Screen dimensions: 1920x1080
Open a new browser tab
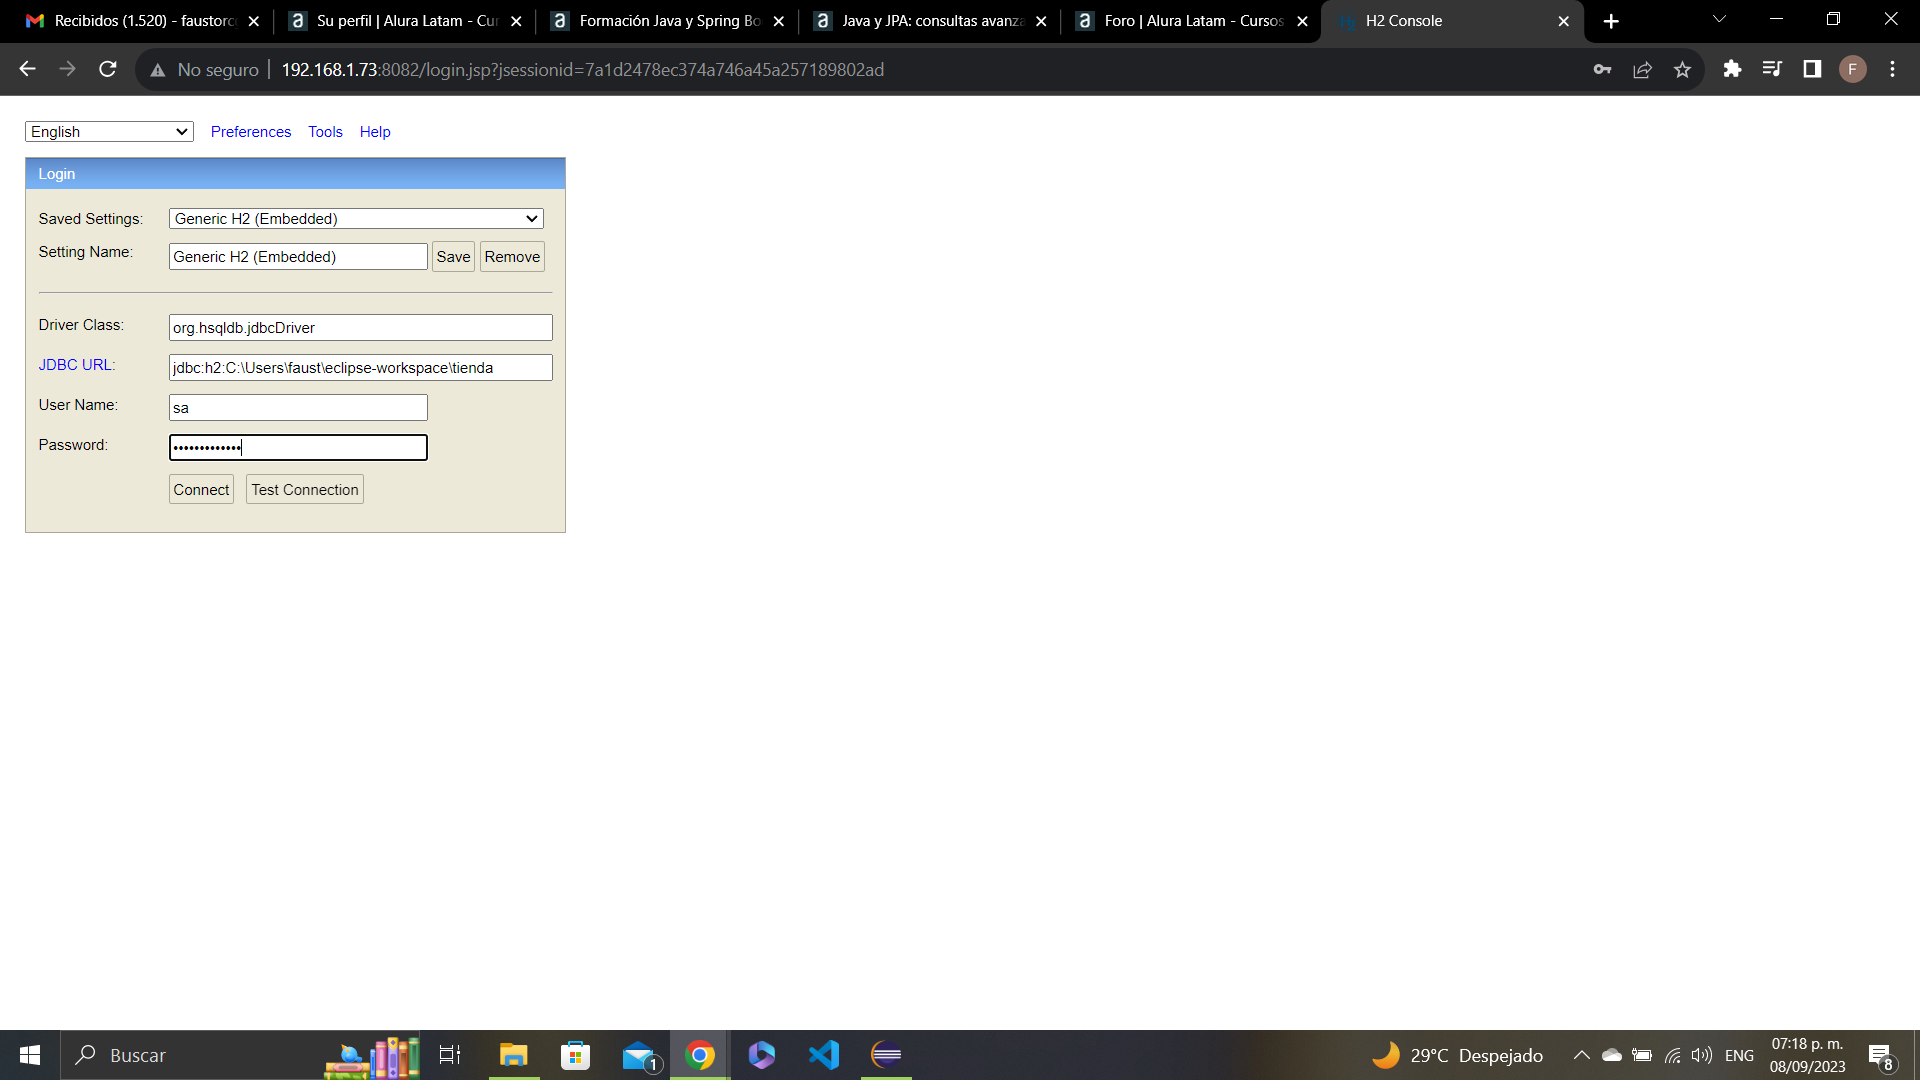(x=1611, y=21)
